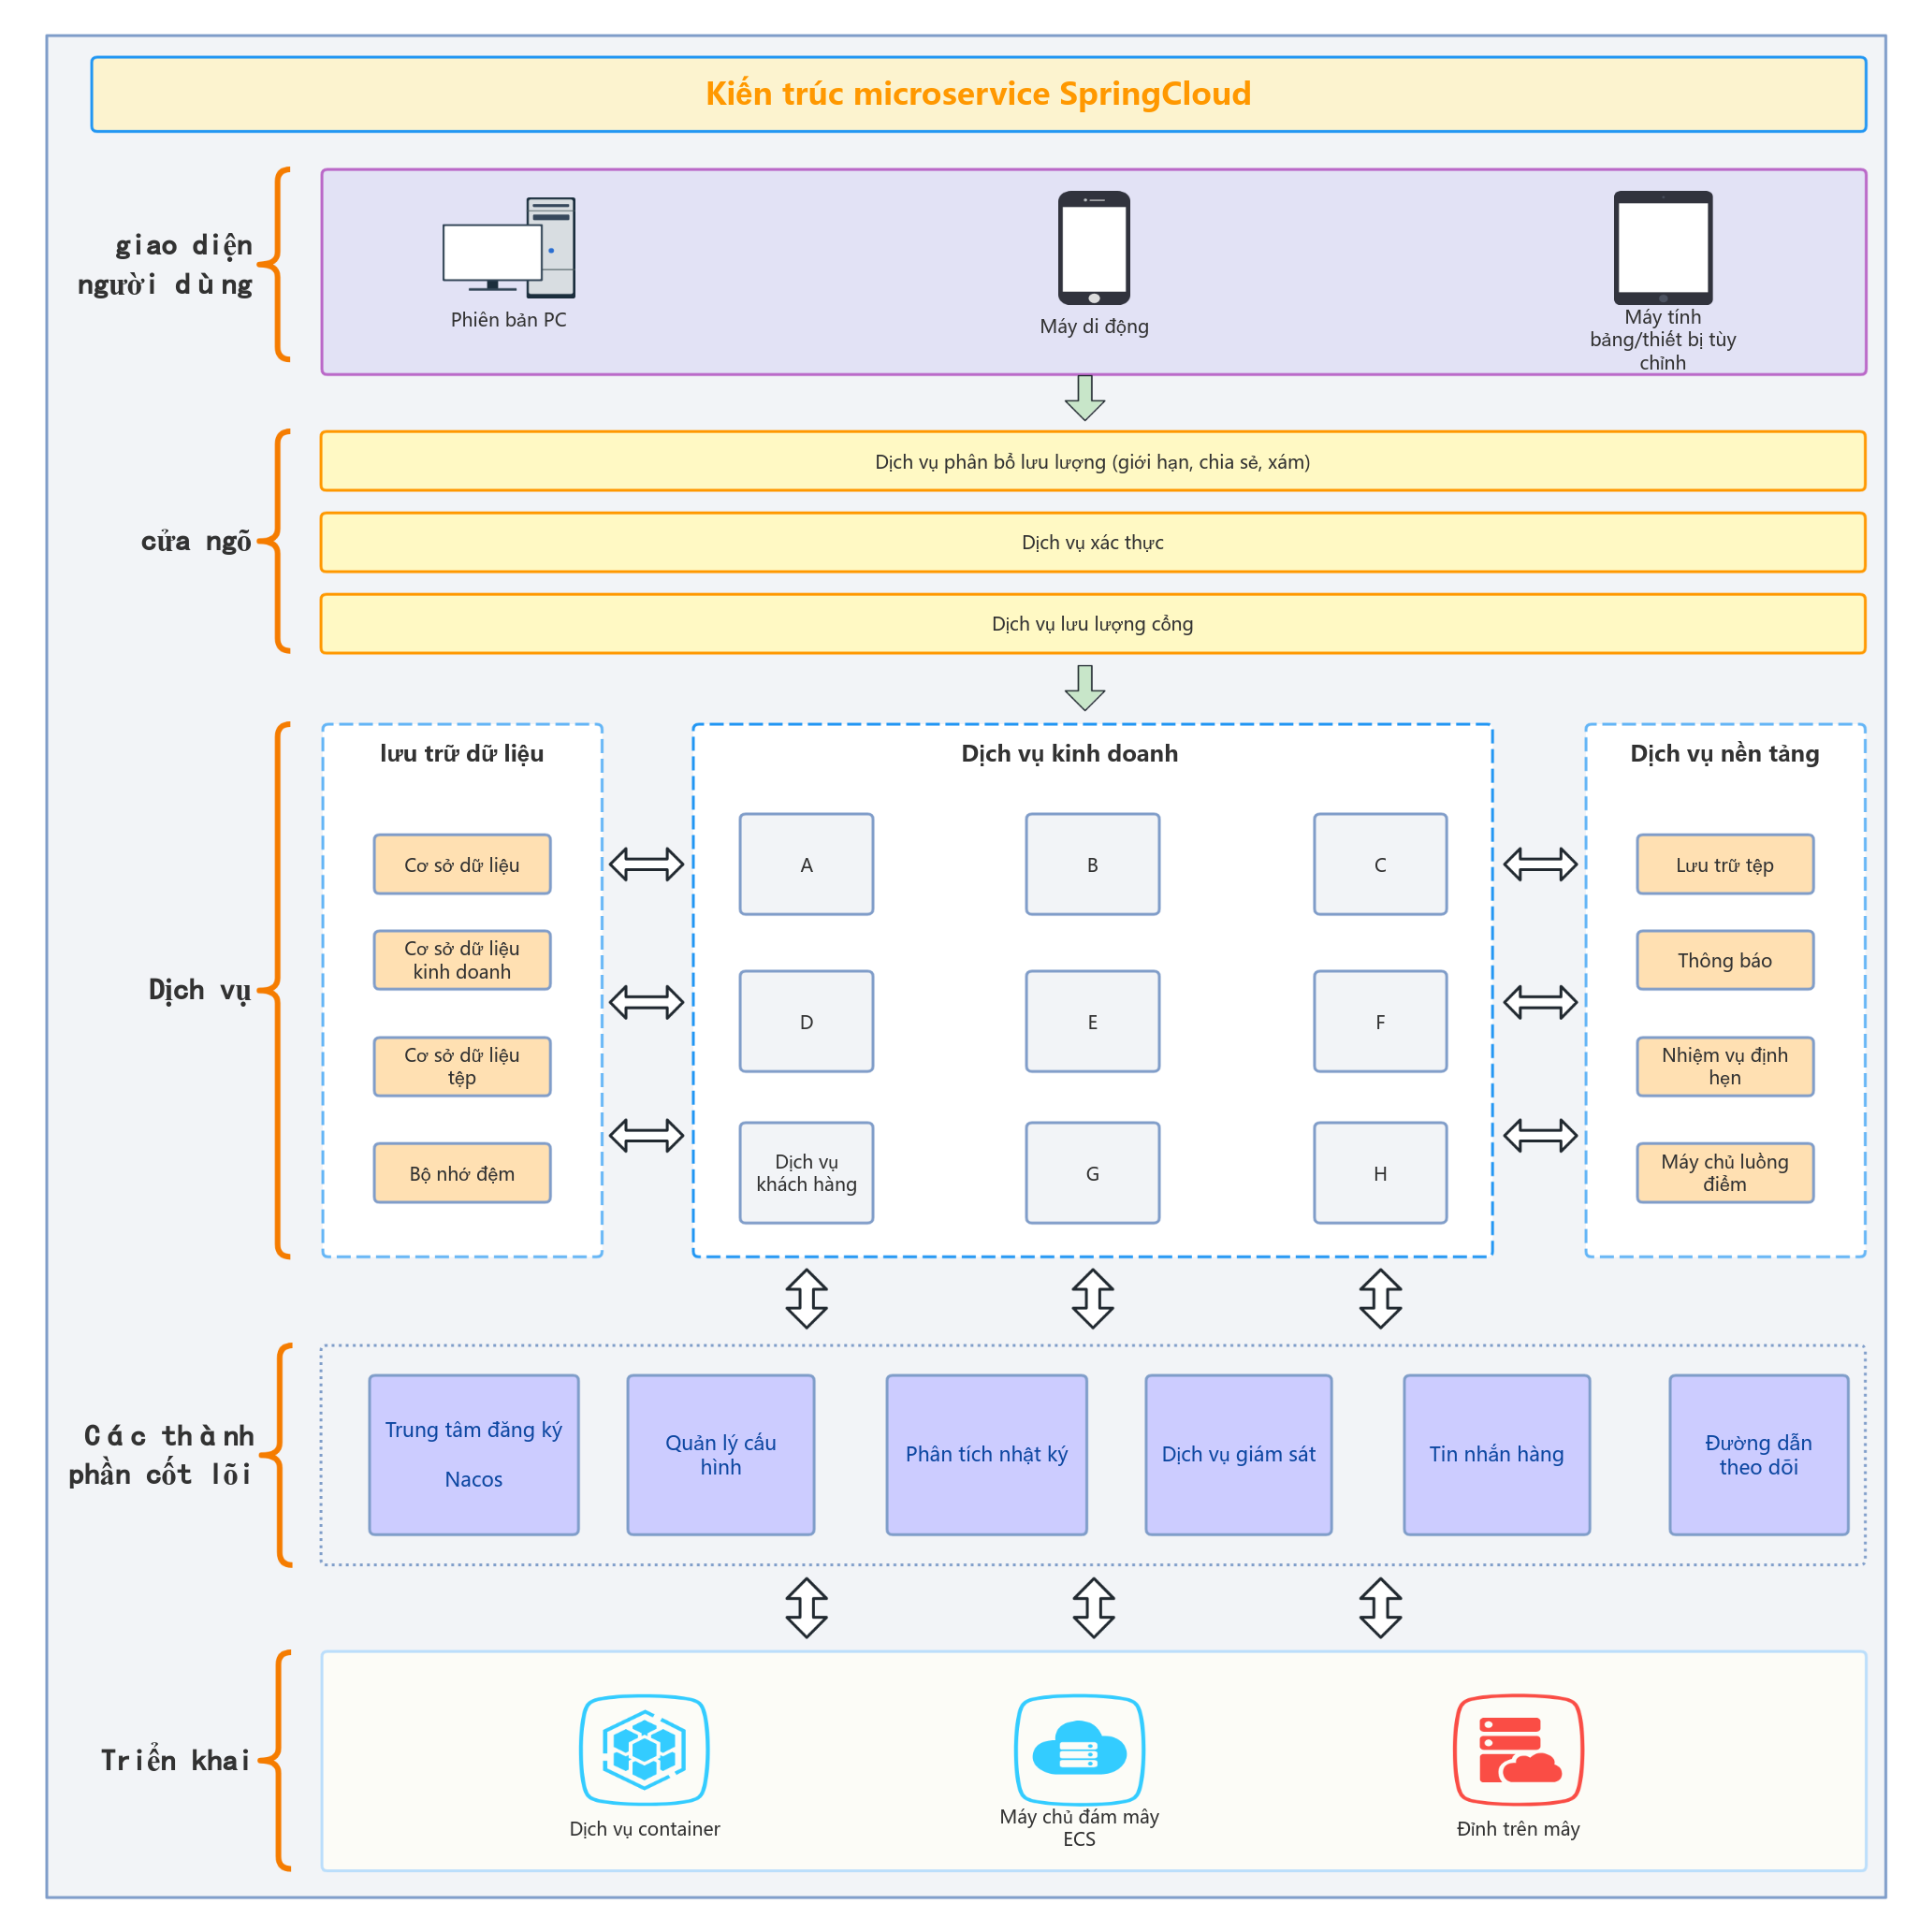Viewport: 1920px width, 1932px height.
Task: Select the traffic distribution service bar
Action: (1093, 461)
